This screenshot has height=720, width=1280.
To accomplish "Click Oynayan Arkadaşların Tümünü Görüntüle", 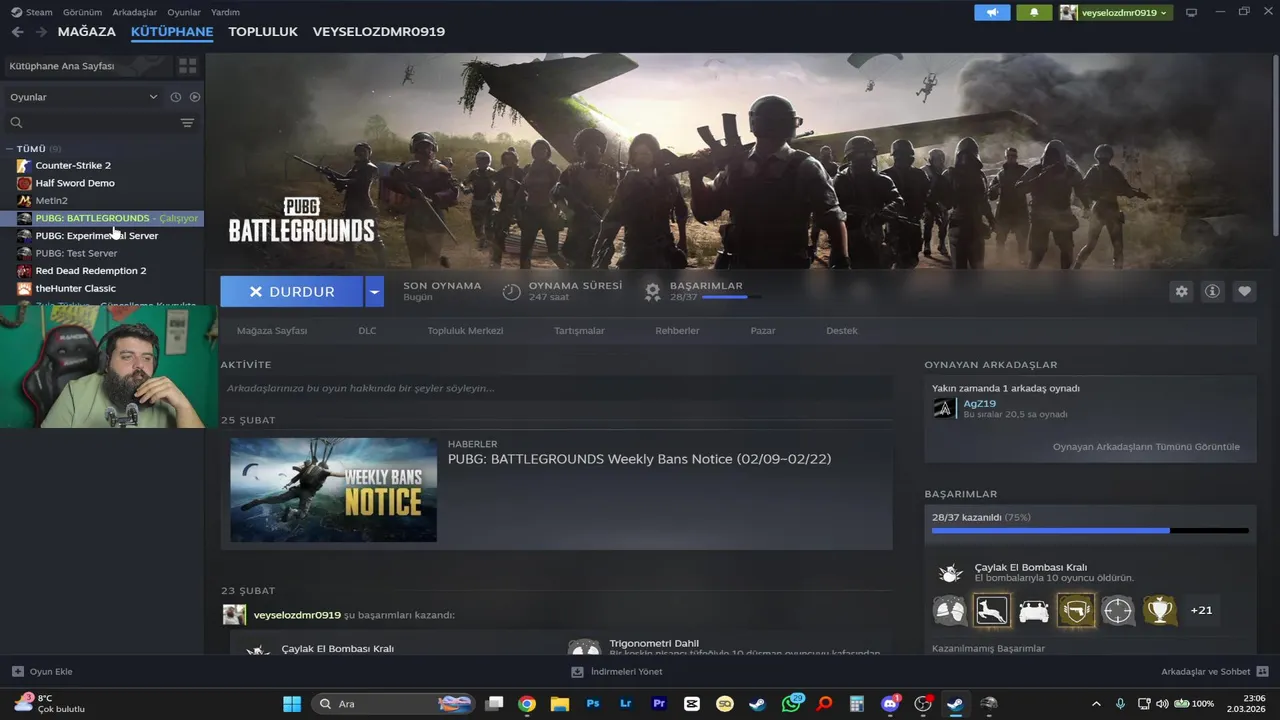I will pos(1146,447).
